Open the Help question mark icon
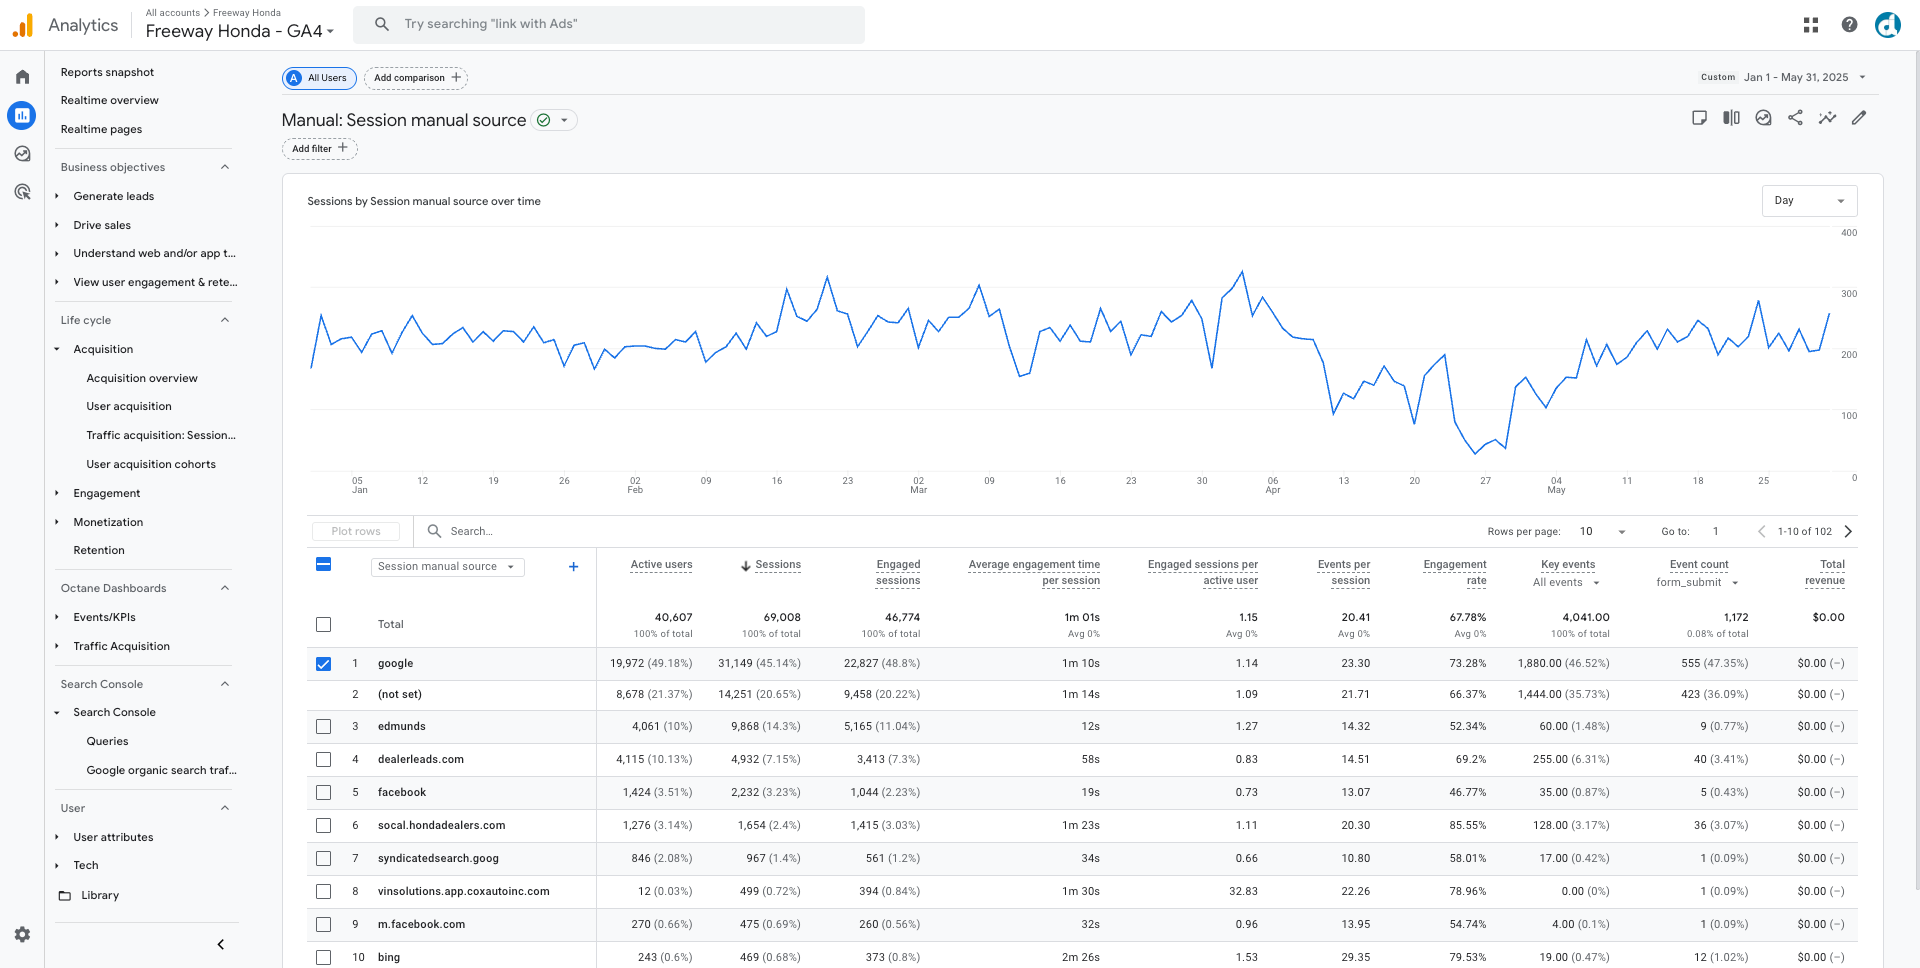 (x=1849, y=25)
